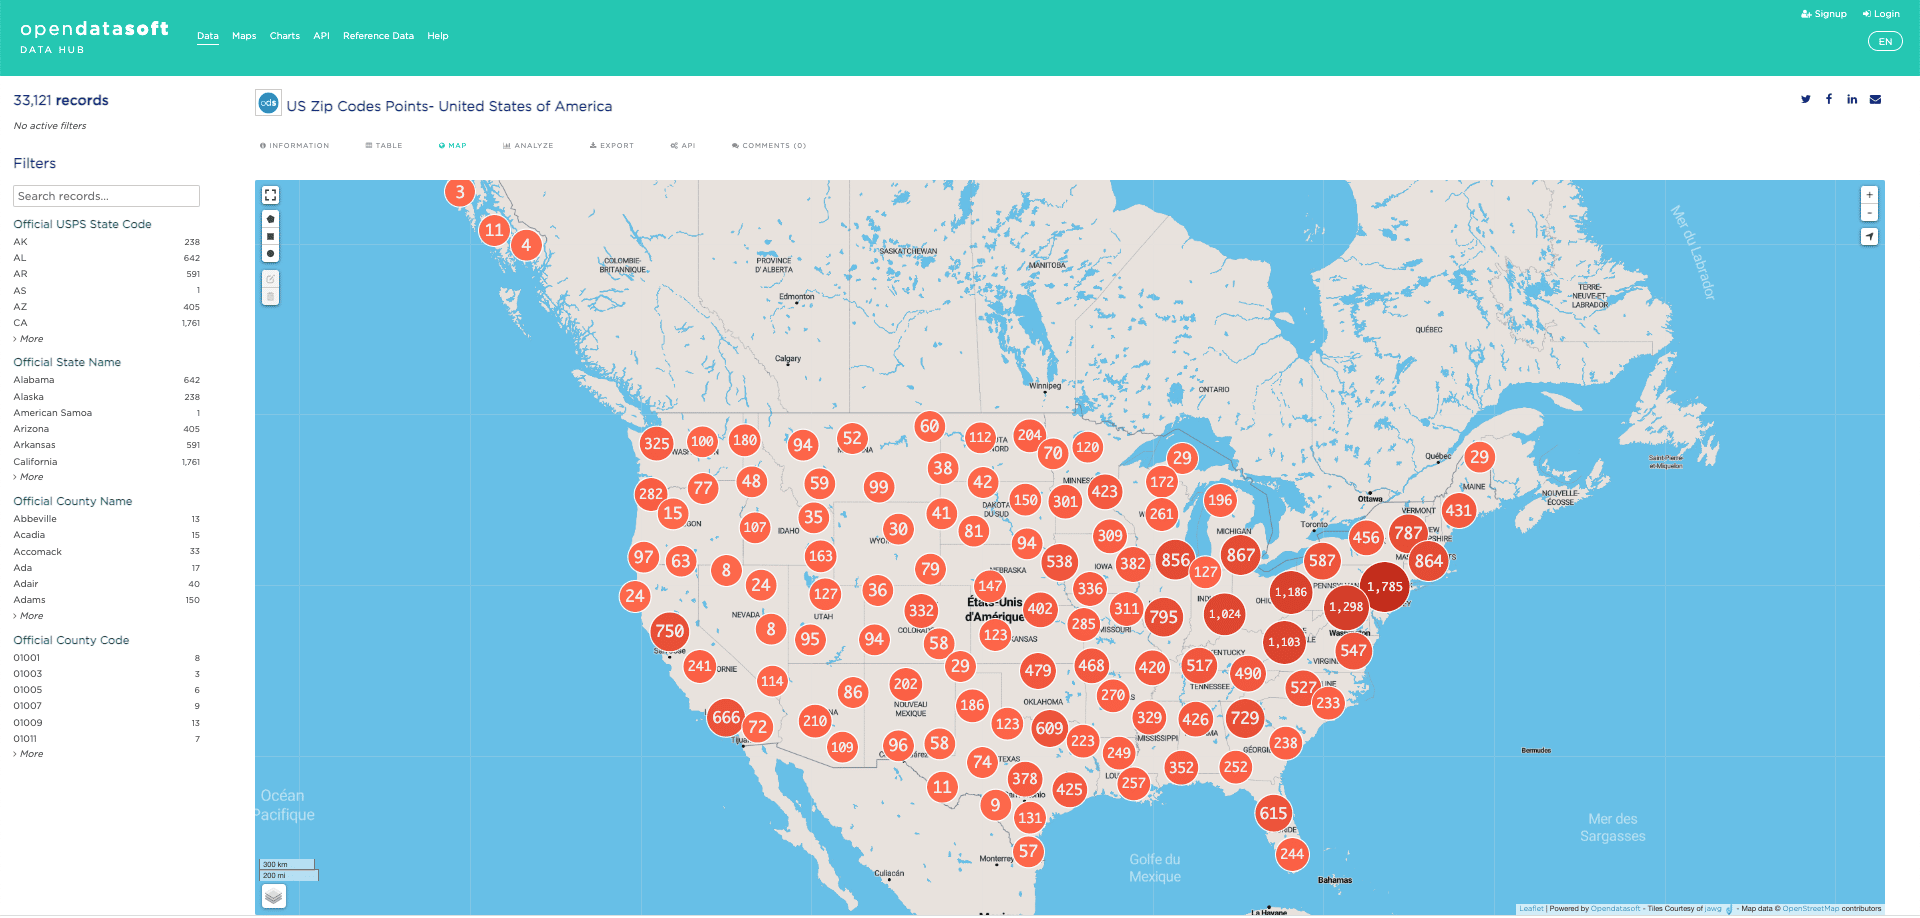
Task: Locate me using the geolocation arrow
Action: point(1869,237)
